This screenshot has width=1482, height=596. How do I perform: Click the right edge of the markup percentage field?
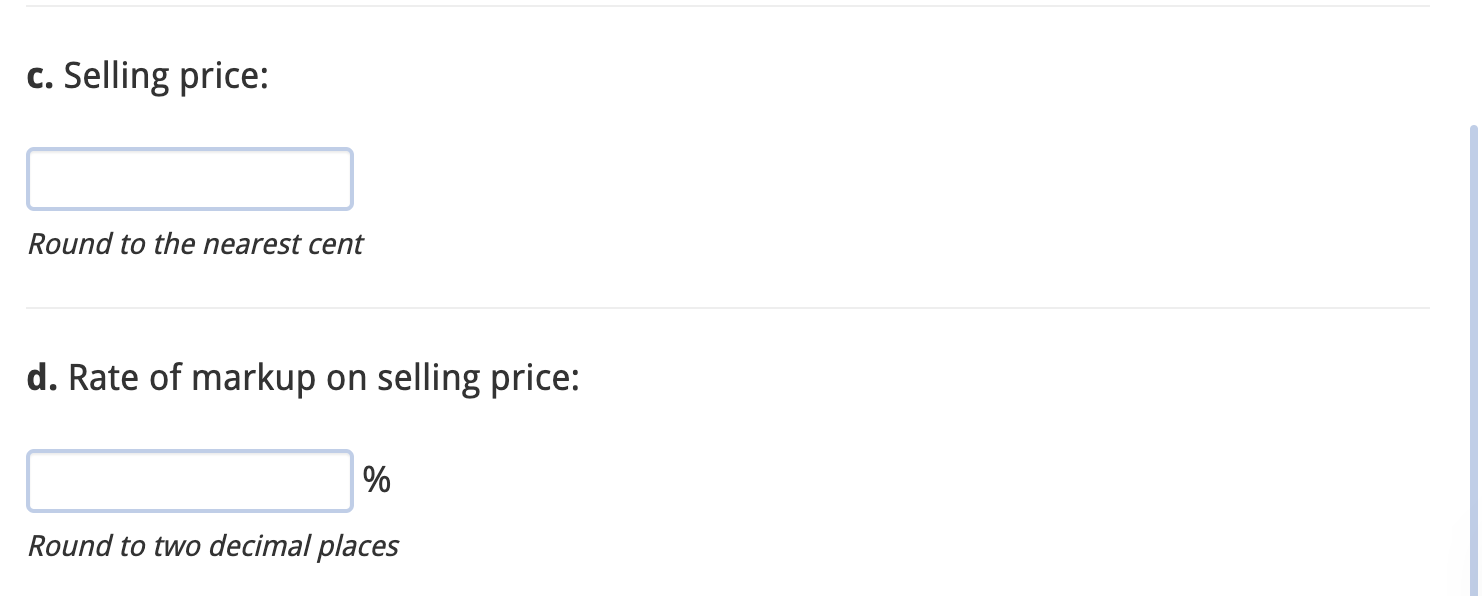point(351,481)
